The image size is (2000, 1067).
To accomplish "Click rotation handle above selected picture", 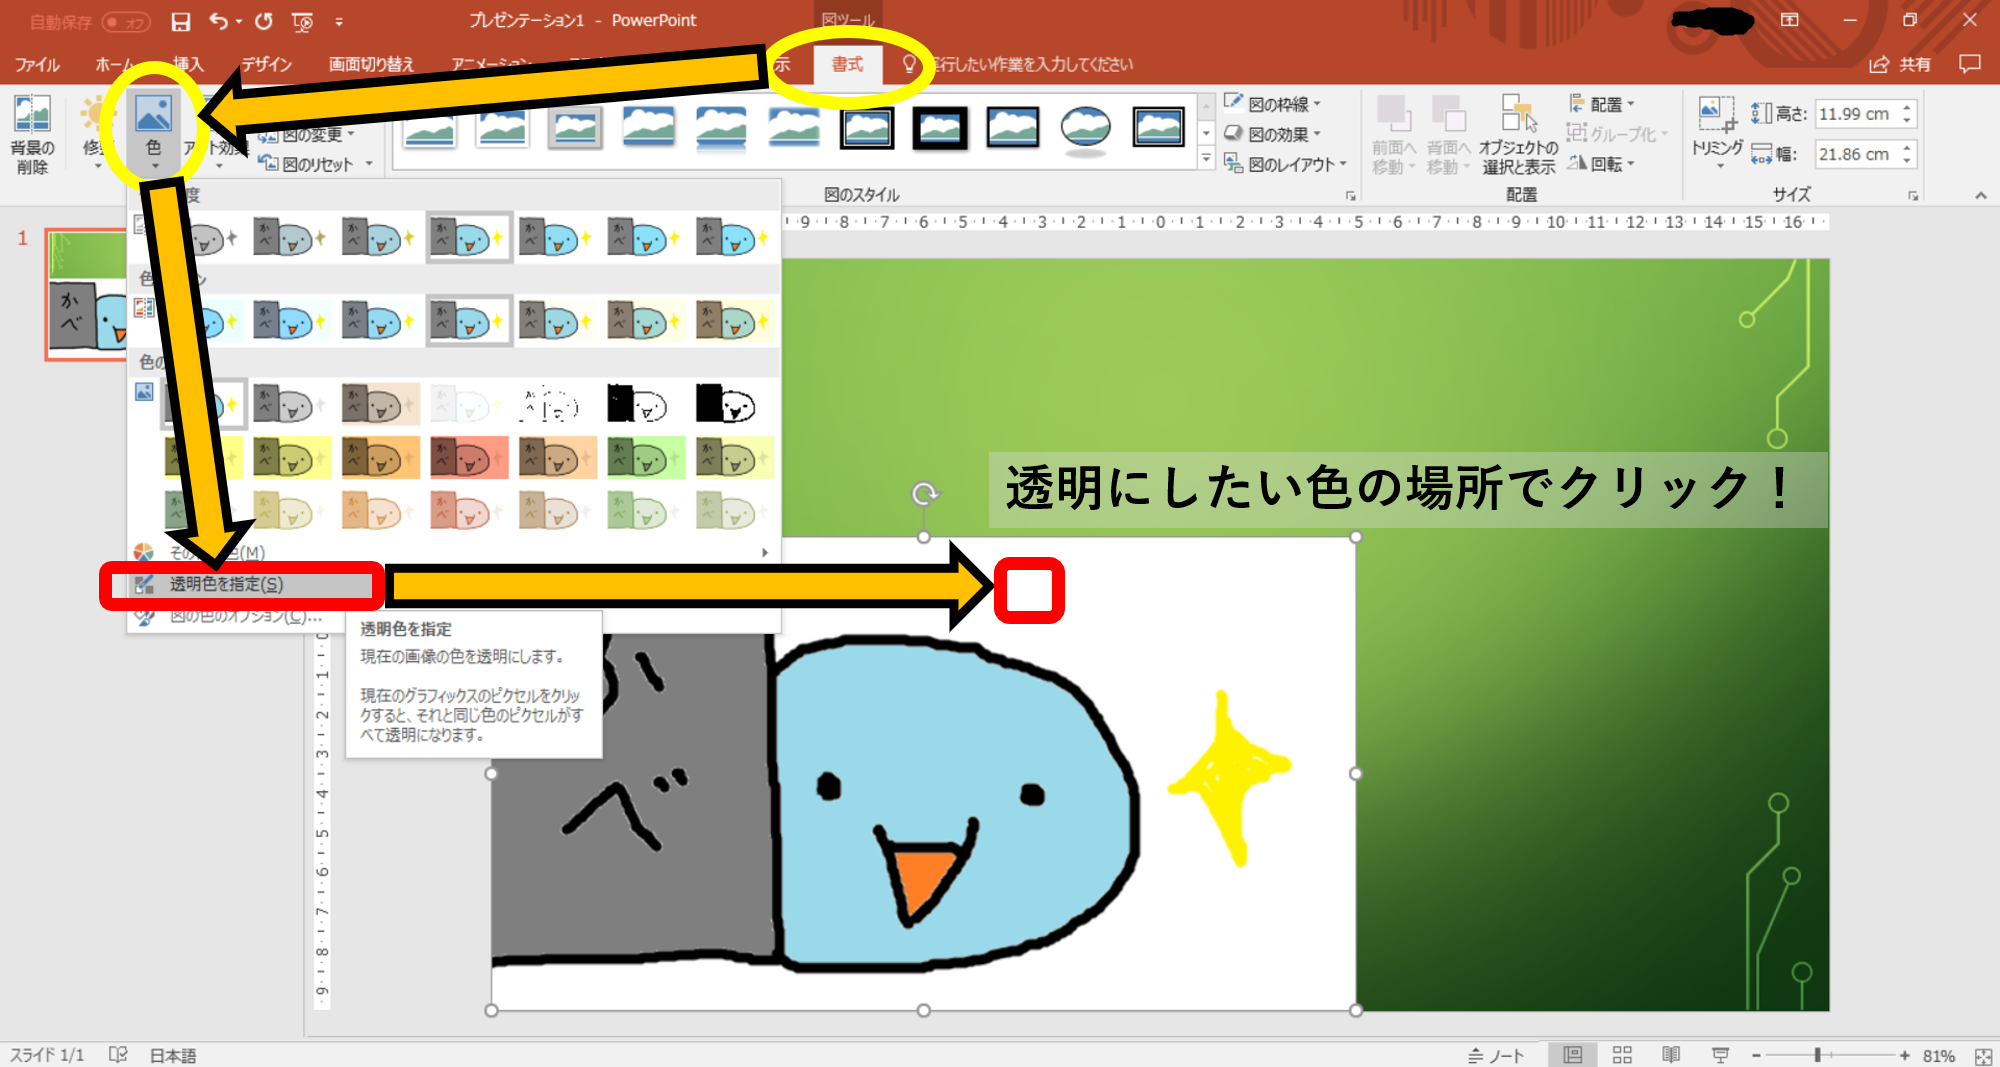I will point(925,493).
